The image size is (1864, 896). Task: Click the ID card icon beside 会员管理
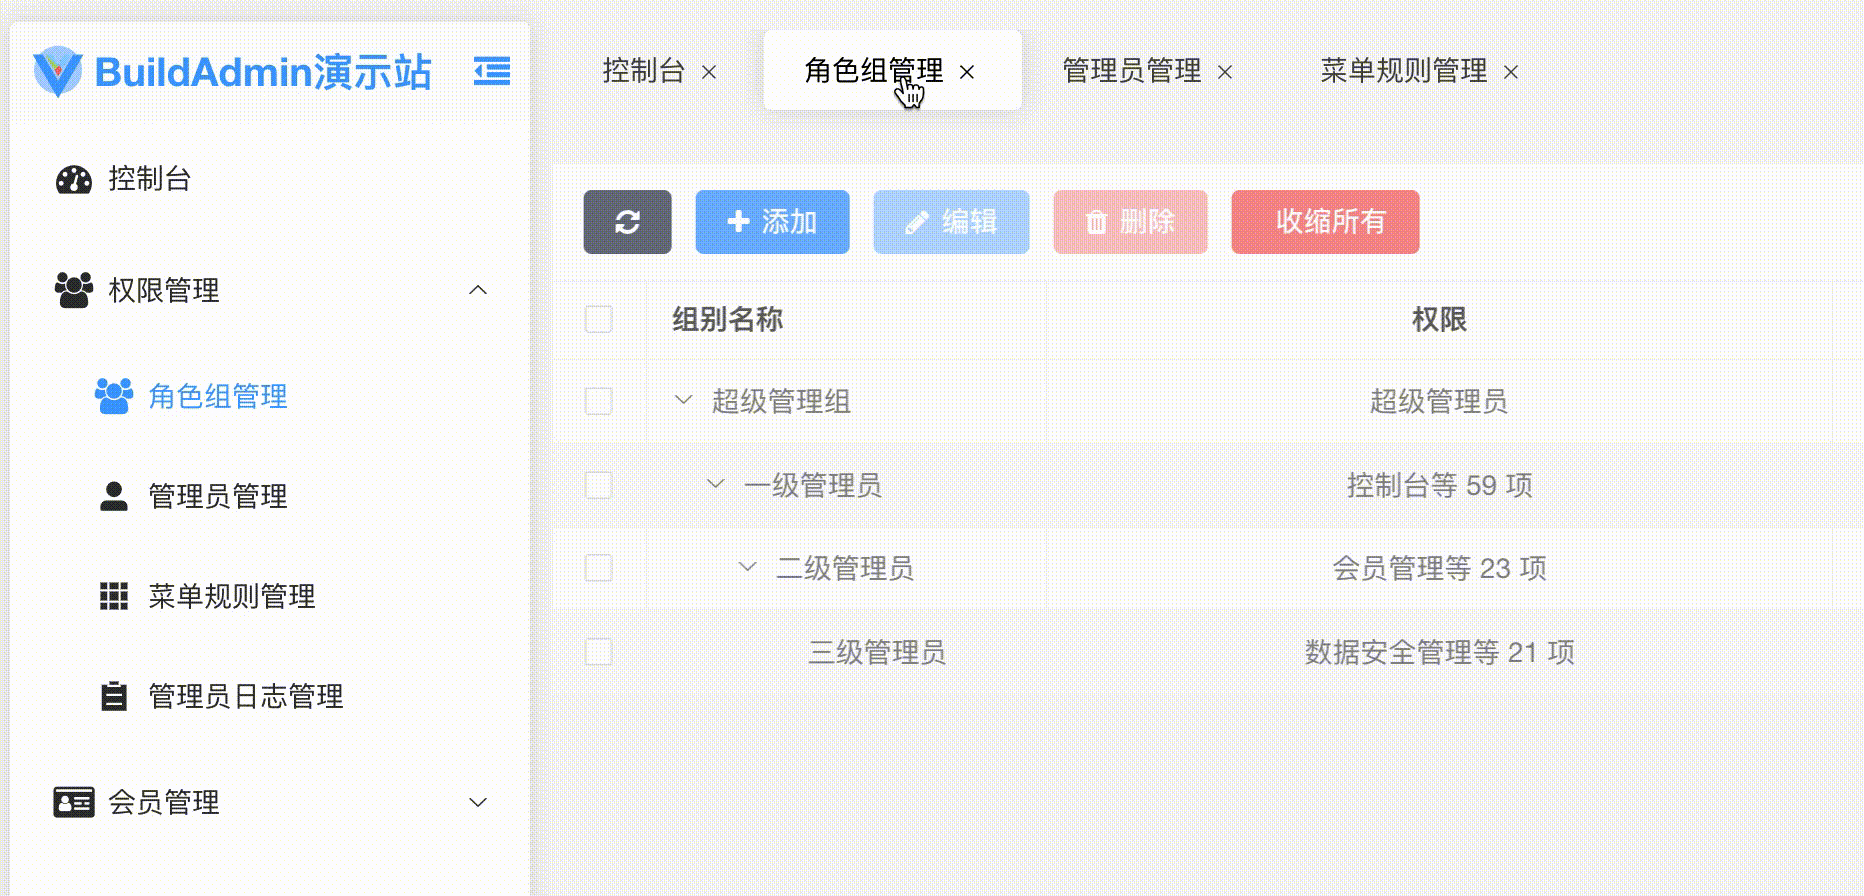tap(74, 802)
